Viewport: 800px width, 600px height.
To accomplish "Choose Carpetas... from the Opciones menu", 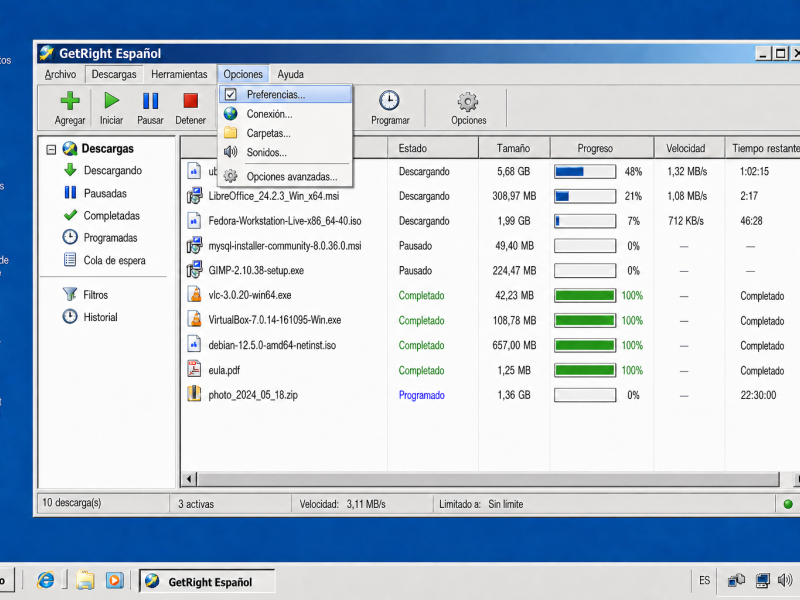I will click(x=286, y=133).
